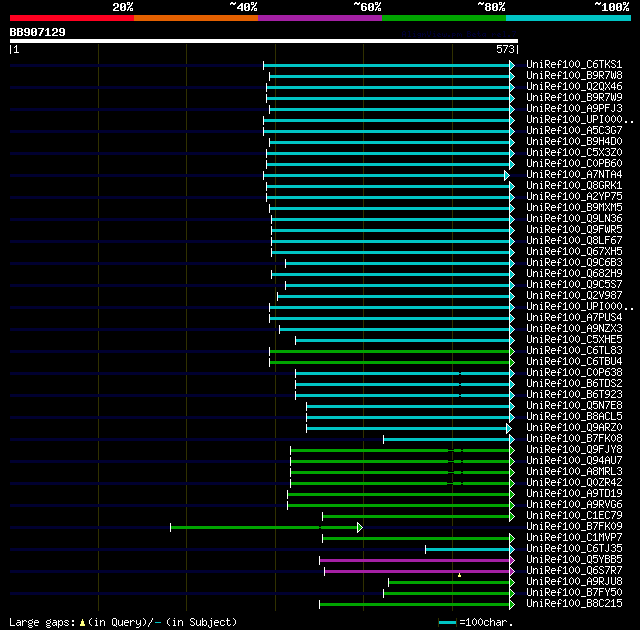The image size is (640, 630).
Task: Click the yellow gap marker under UniRef100_Q6S7R7 bar
Action: 459,575
